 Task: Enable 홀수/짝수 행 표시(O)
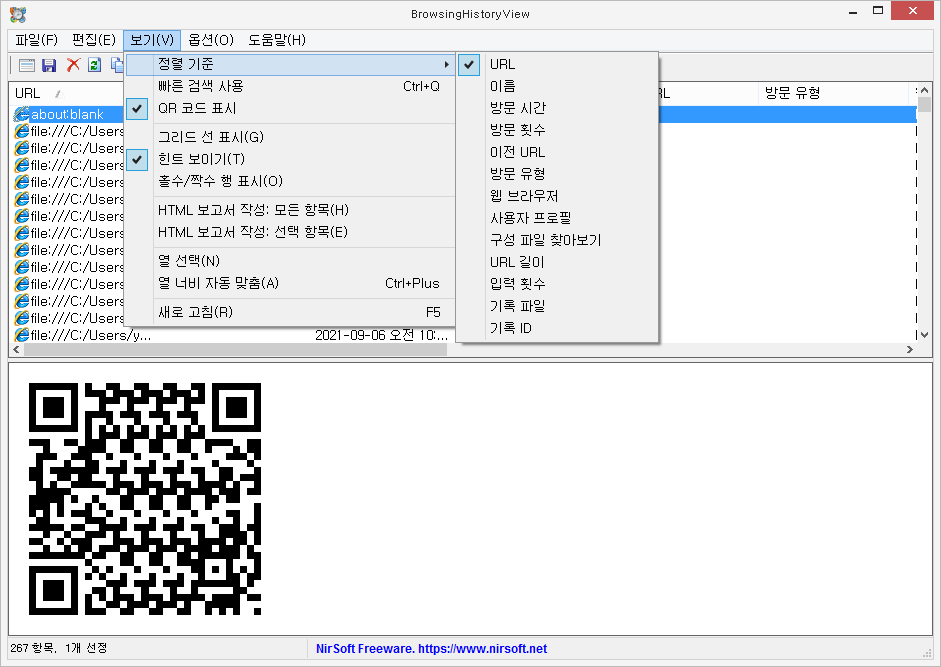click(x=290, y=181)
